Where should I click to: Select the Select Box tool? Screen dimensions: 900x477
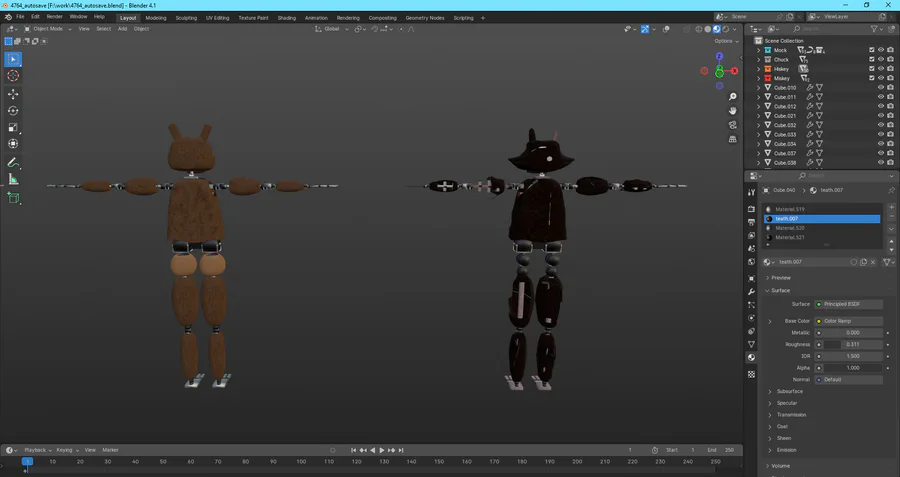point(13,59)
